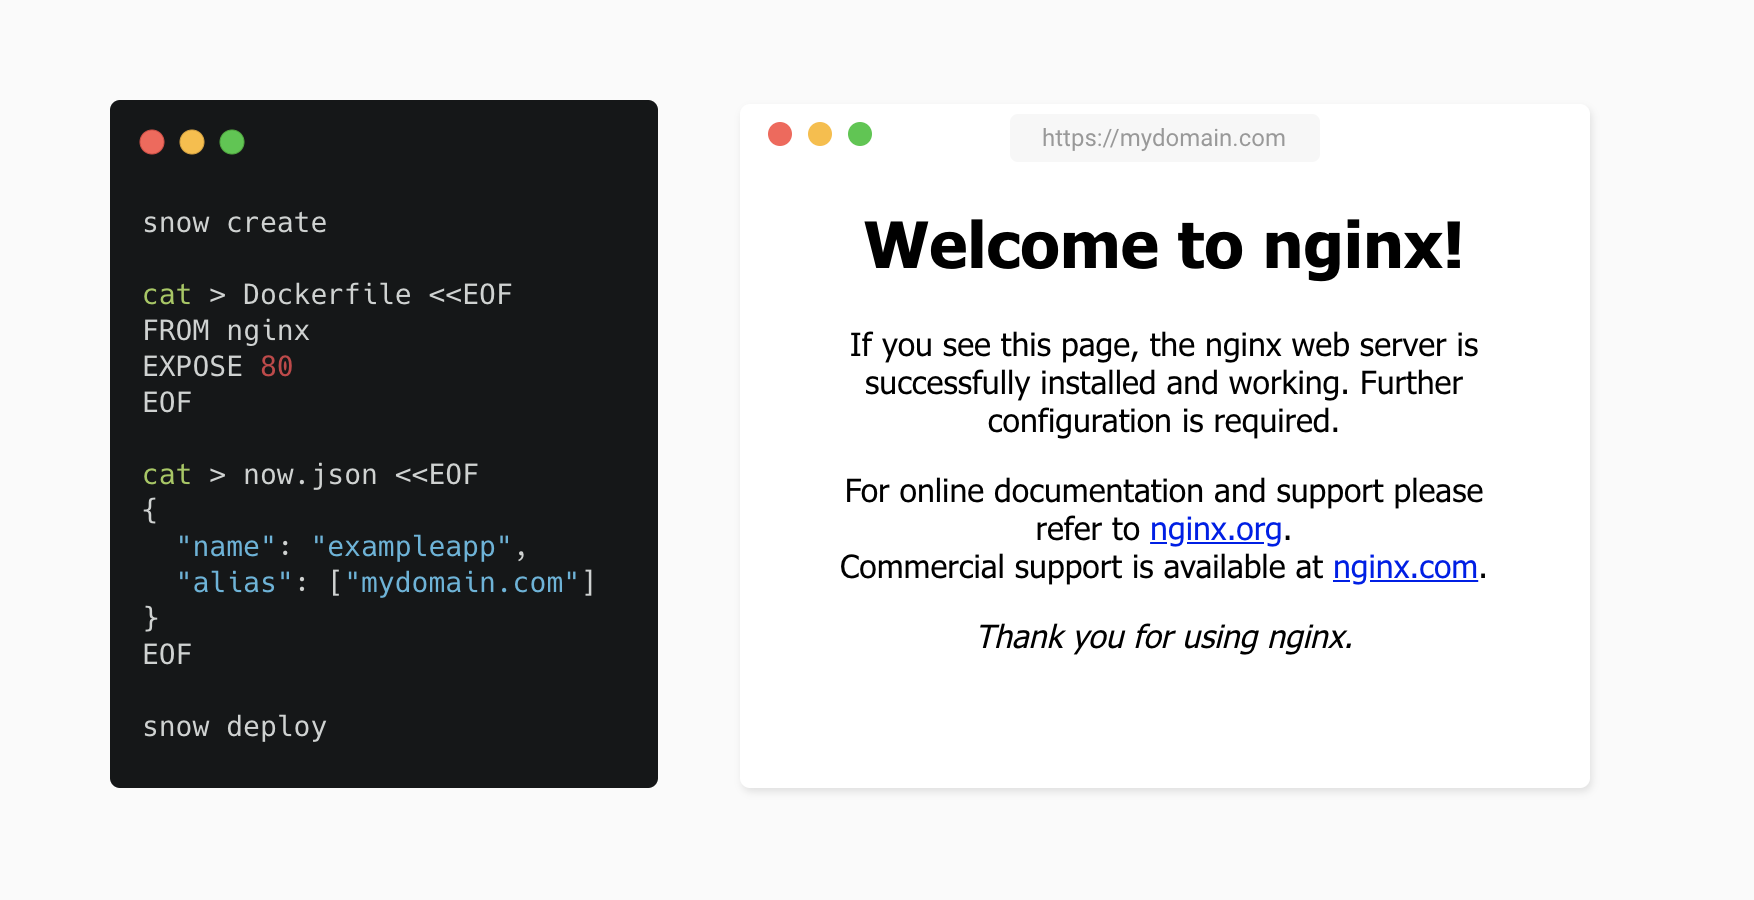
Task: Click the "alias": ["mydomain.com"] line
Action: (386, 583)
